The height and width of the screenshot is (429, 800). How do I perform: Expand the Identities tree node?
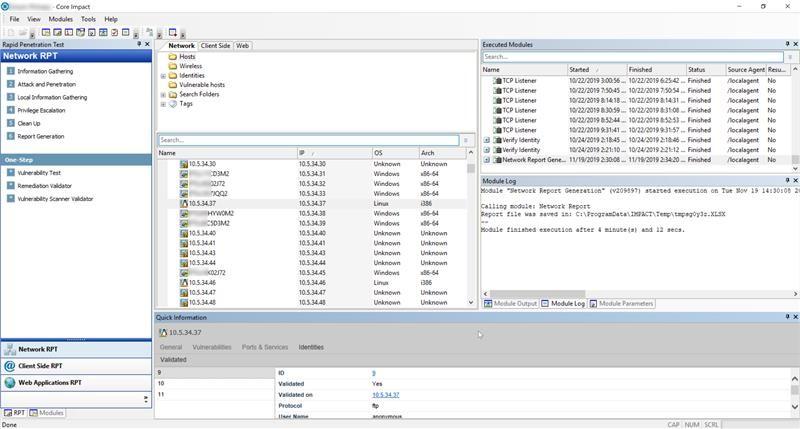pos(163,76)
